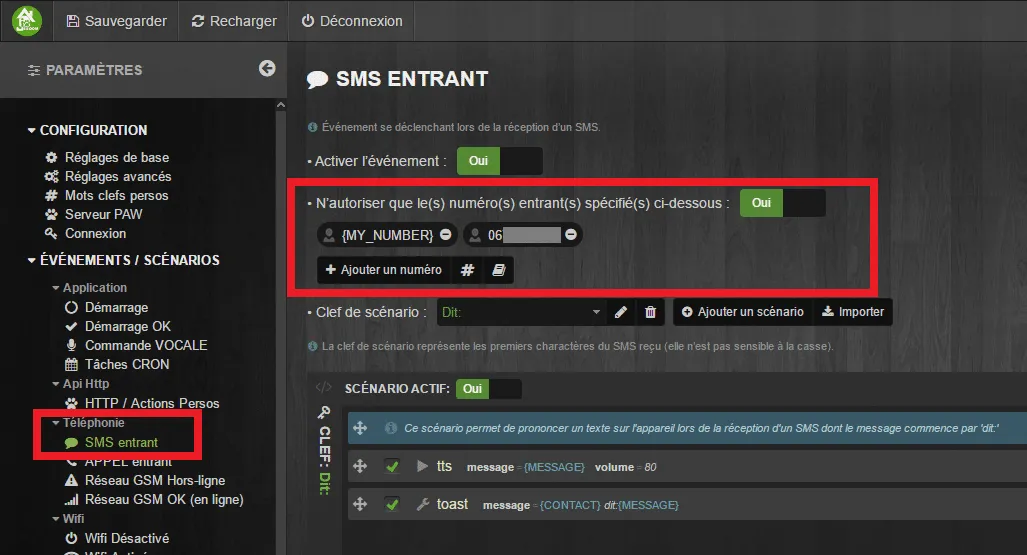Viewport: 1027px width, 555px height.
Task: Select Commande VOCALE event
Action: pyautogui.click(x=136, y=345)
